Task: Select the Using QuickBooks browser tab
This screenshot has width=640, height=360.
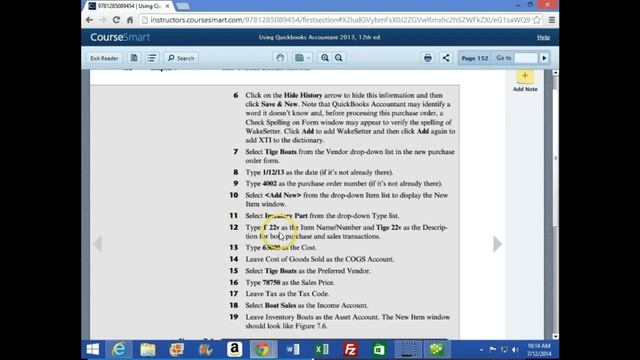Action: 129,6
